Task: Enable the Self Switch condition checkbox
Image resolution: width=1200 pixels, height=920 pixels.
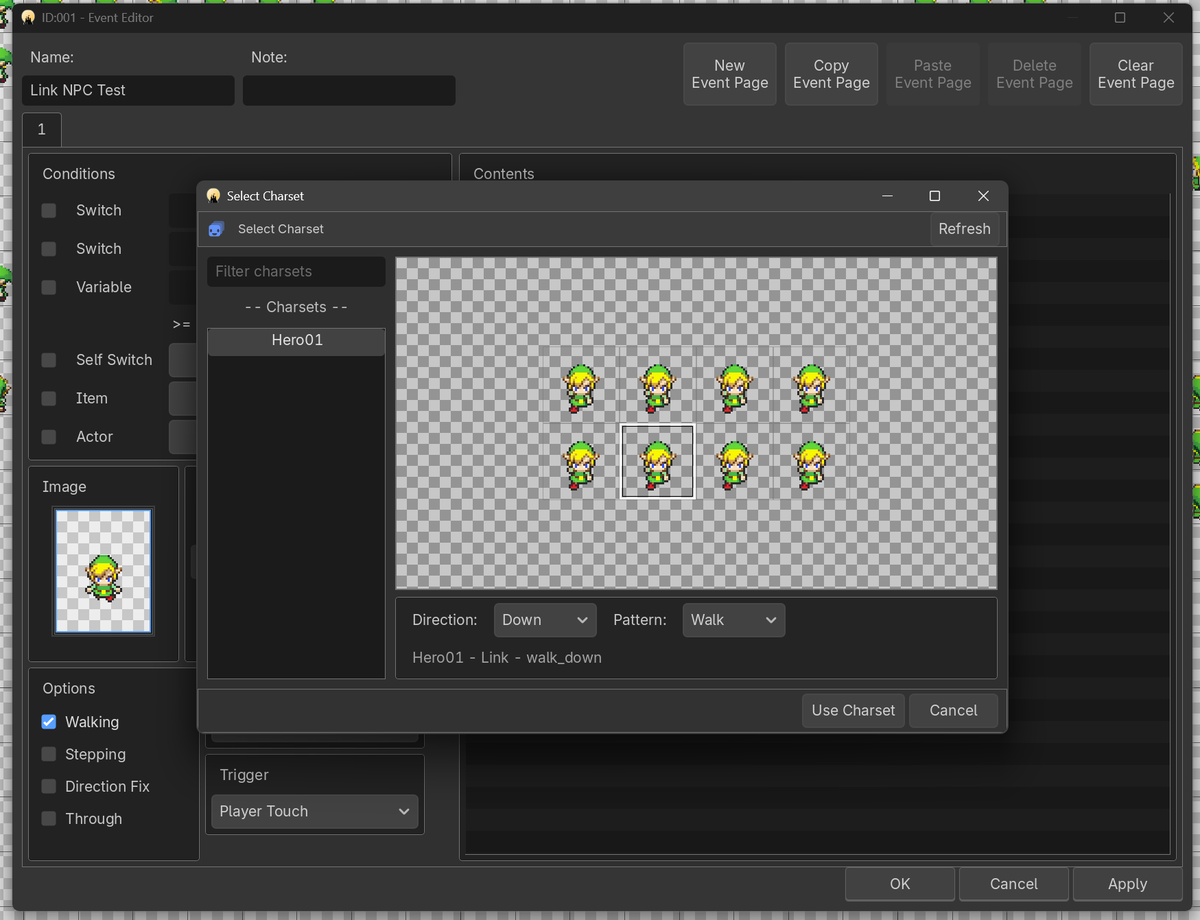Action: point(49,360)
